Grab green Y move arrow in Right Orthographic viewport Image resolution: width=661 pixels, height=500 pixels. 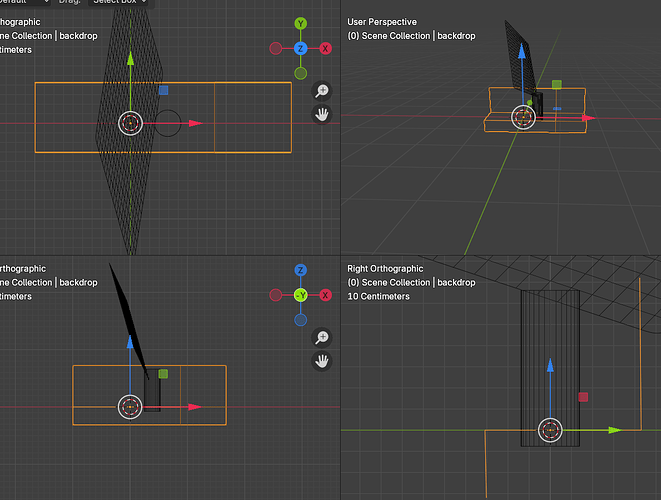coord(615,430)
